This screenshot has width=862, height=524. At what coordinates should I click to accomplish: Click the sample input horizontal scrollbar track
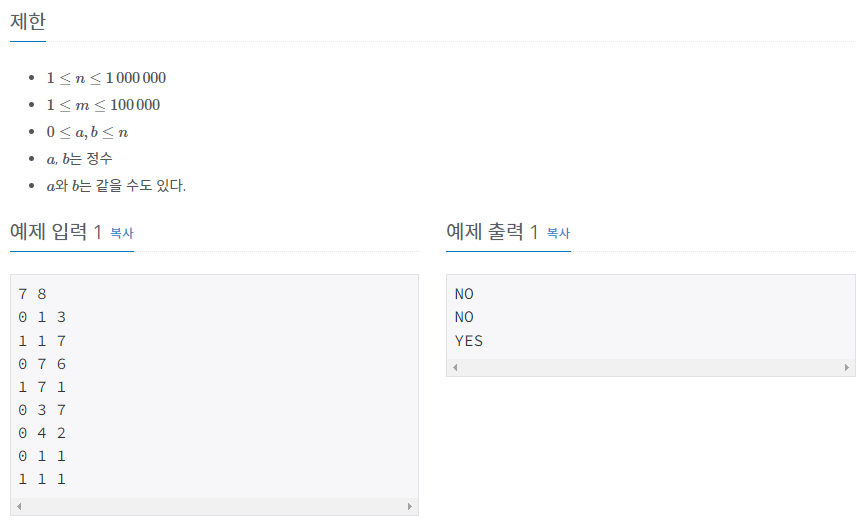click(214, 506)
